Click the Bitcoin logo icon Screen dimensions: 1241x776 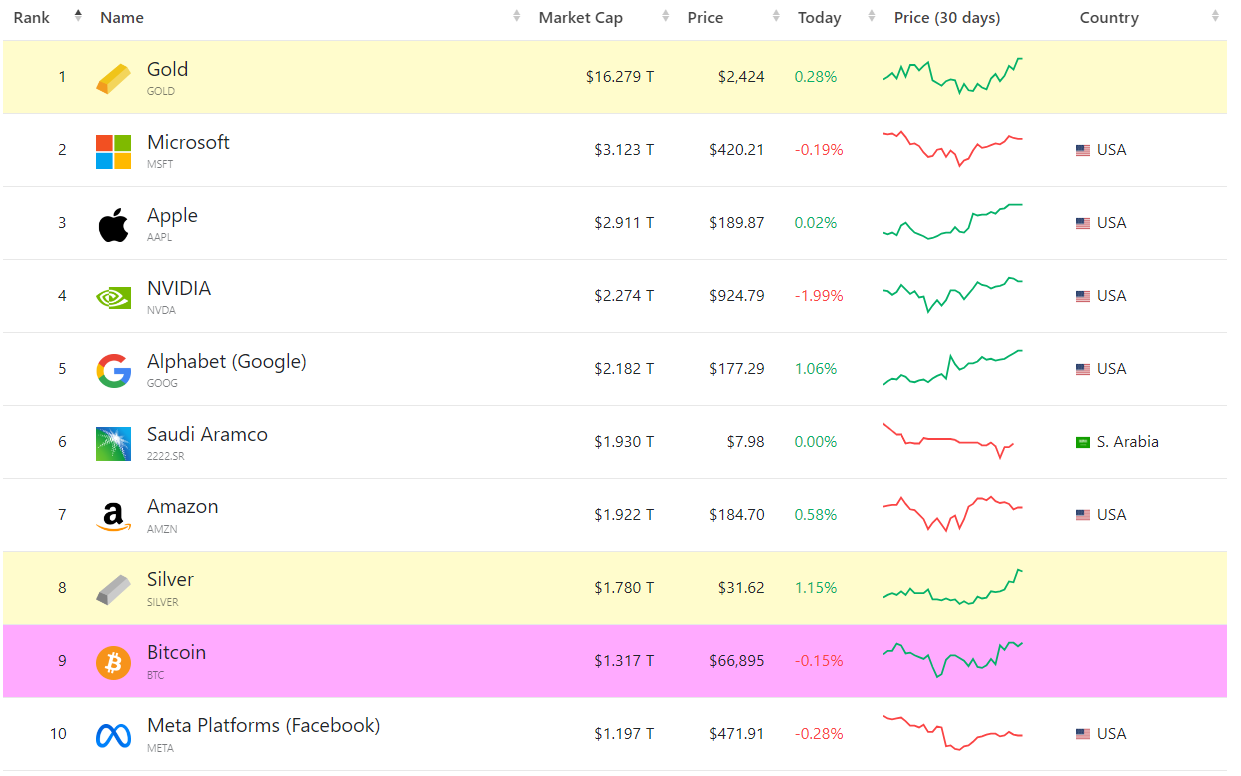click(113, 662)
